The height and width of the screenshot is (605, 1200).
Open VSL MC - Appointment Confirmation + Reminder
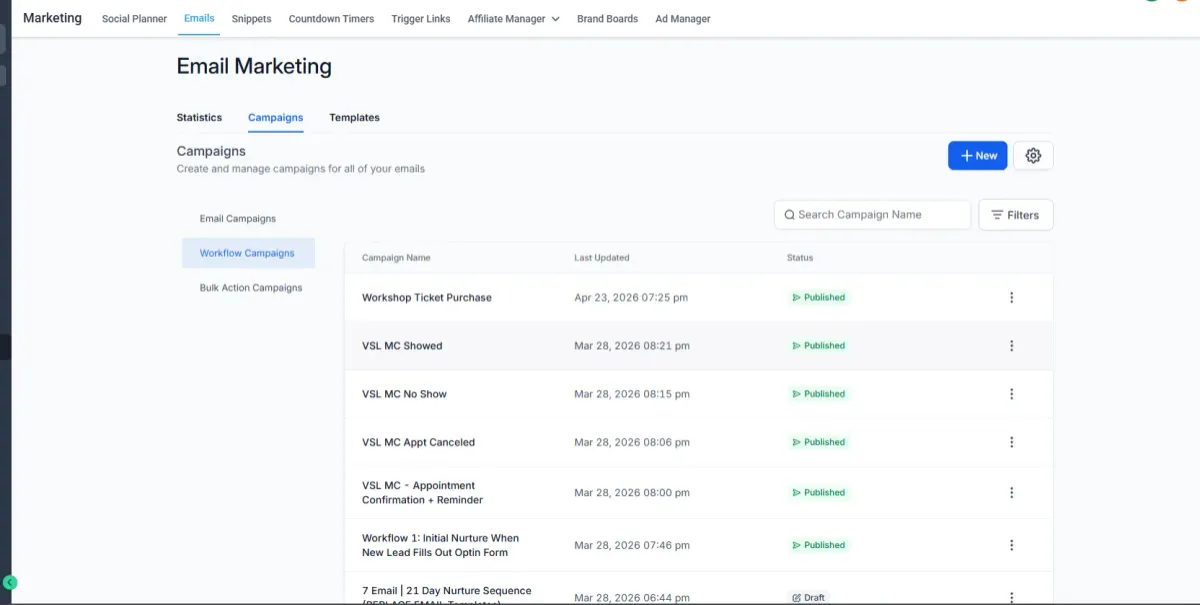(x=422, y=493)
